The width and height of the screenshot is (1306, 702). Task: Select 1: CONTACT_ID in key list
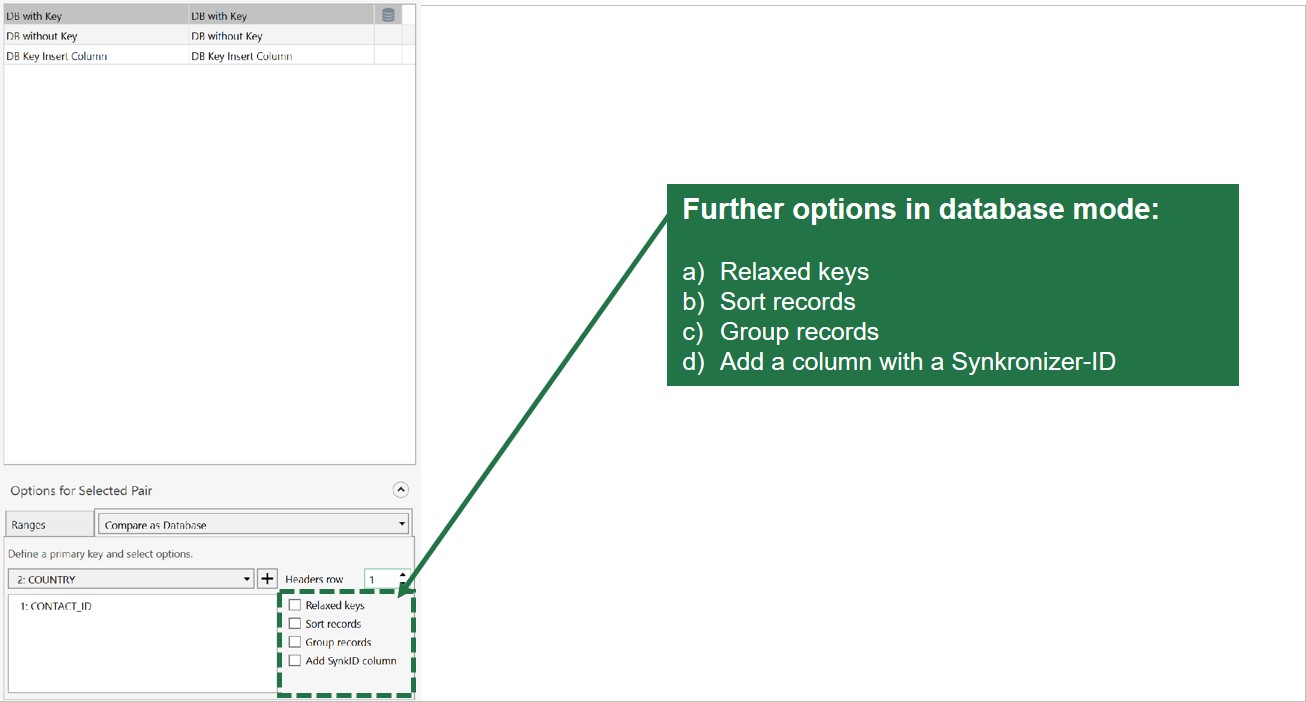(56, 606)
